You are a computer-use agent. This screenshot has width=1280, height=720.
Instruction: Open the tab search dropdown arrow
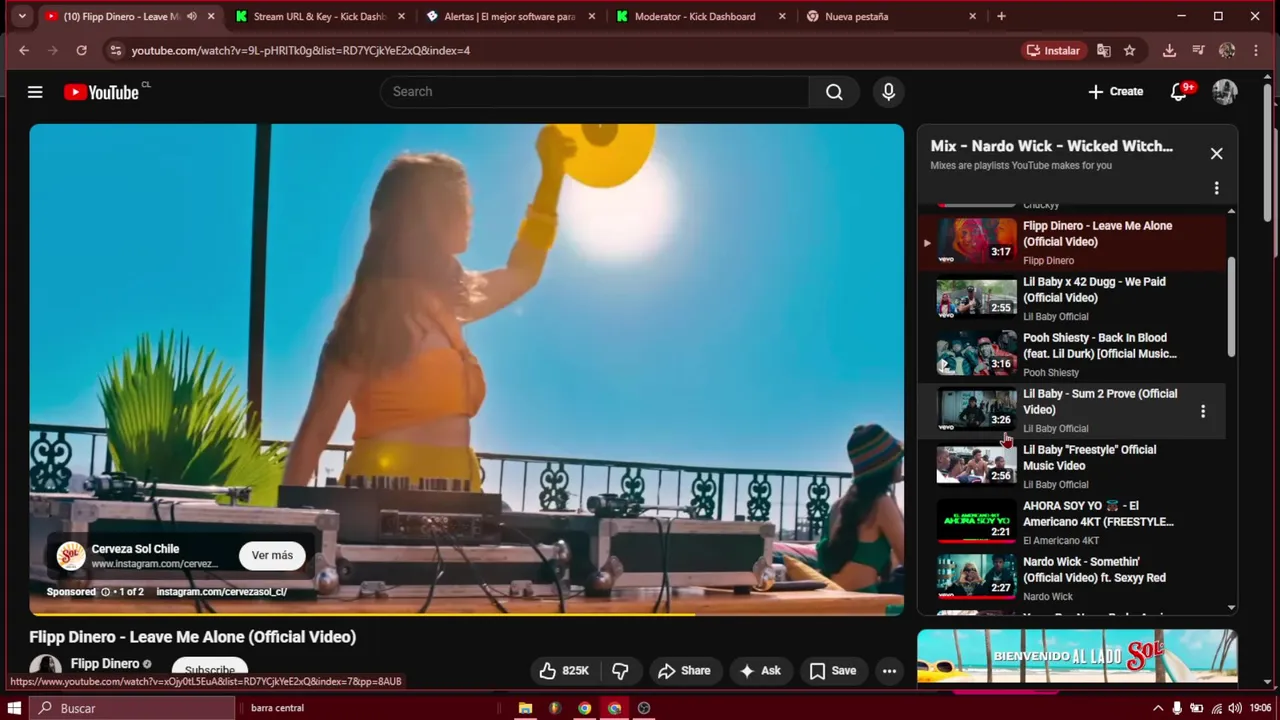[22, 16]
